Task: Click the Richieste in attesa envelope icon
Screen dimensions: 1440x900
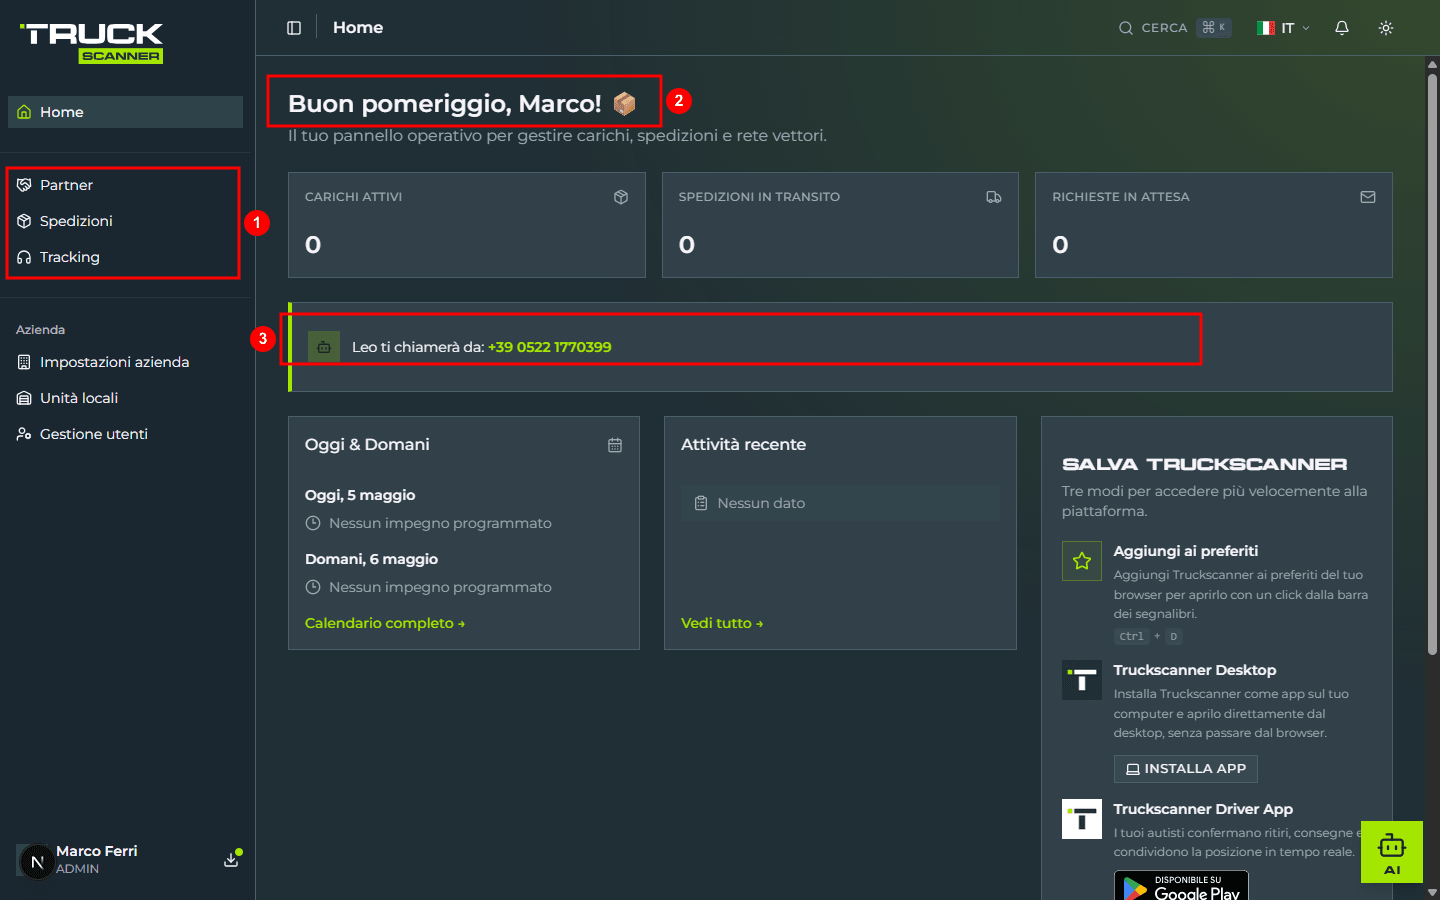Action: coord(1368,197)
